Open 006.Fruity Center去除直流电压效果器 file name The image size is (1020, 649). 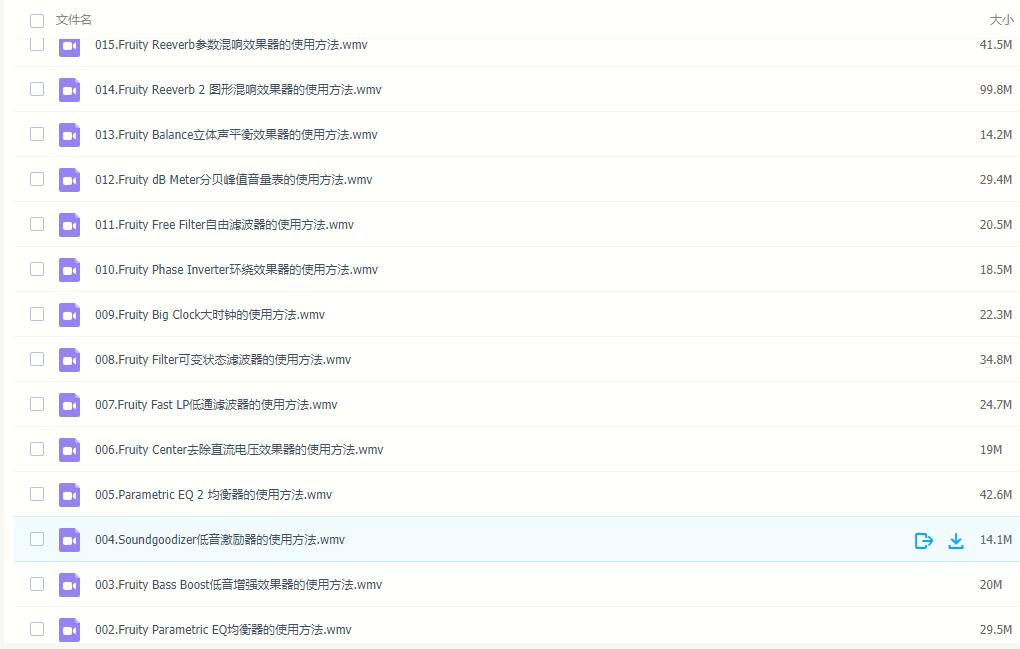tap(239, 449)
